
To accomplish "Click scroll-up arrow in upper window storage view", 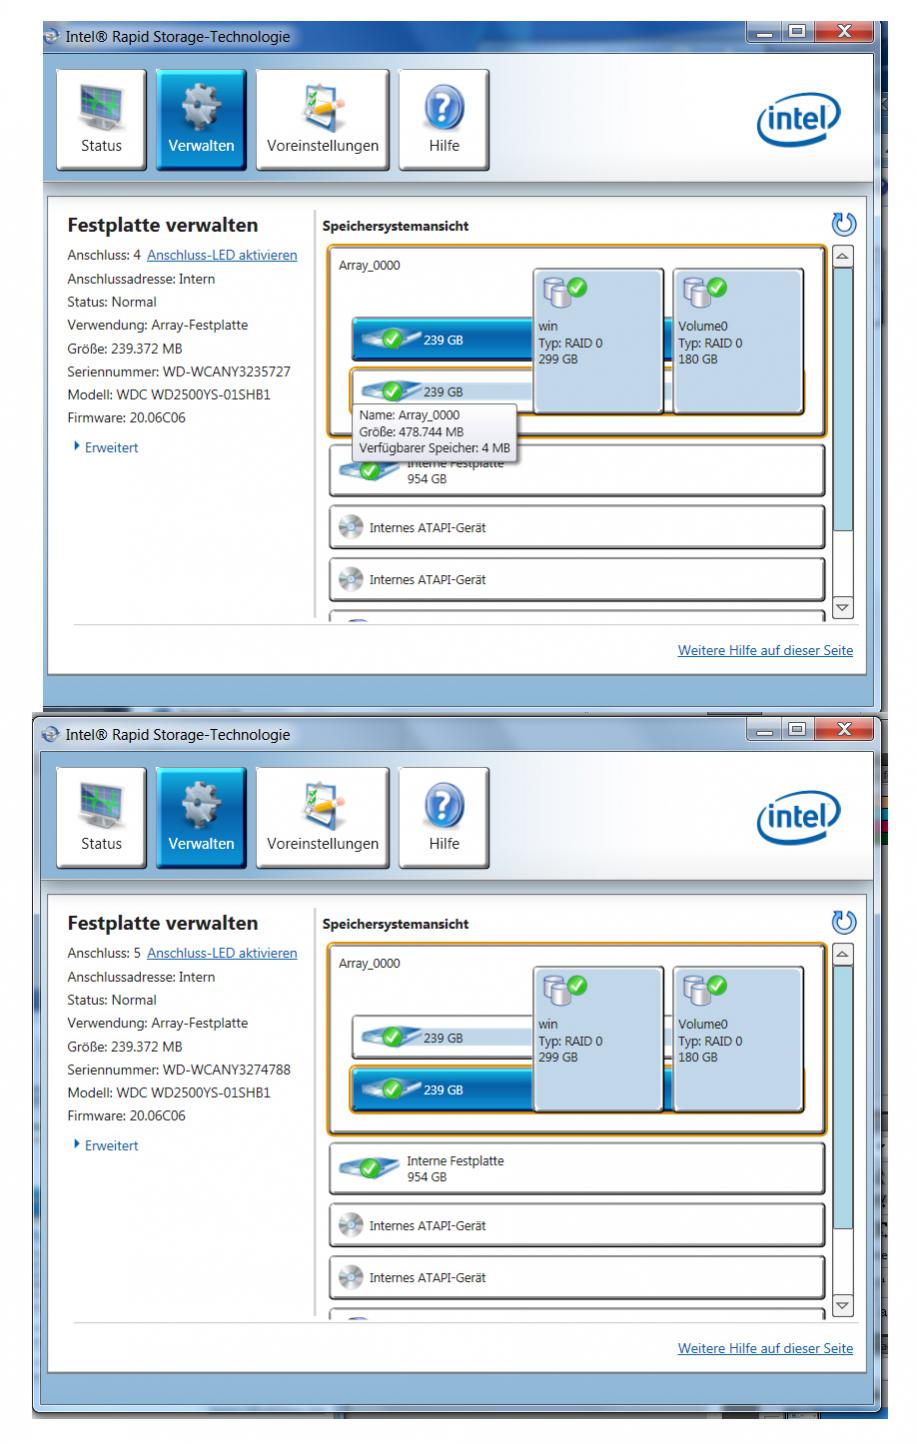I will [843, 256].
